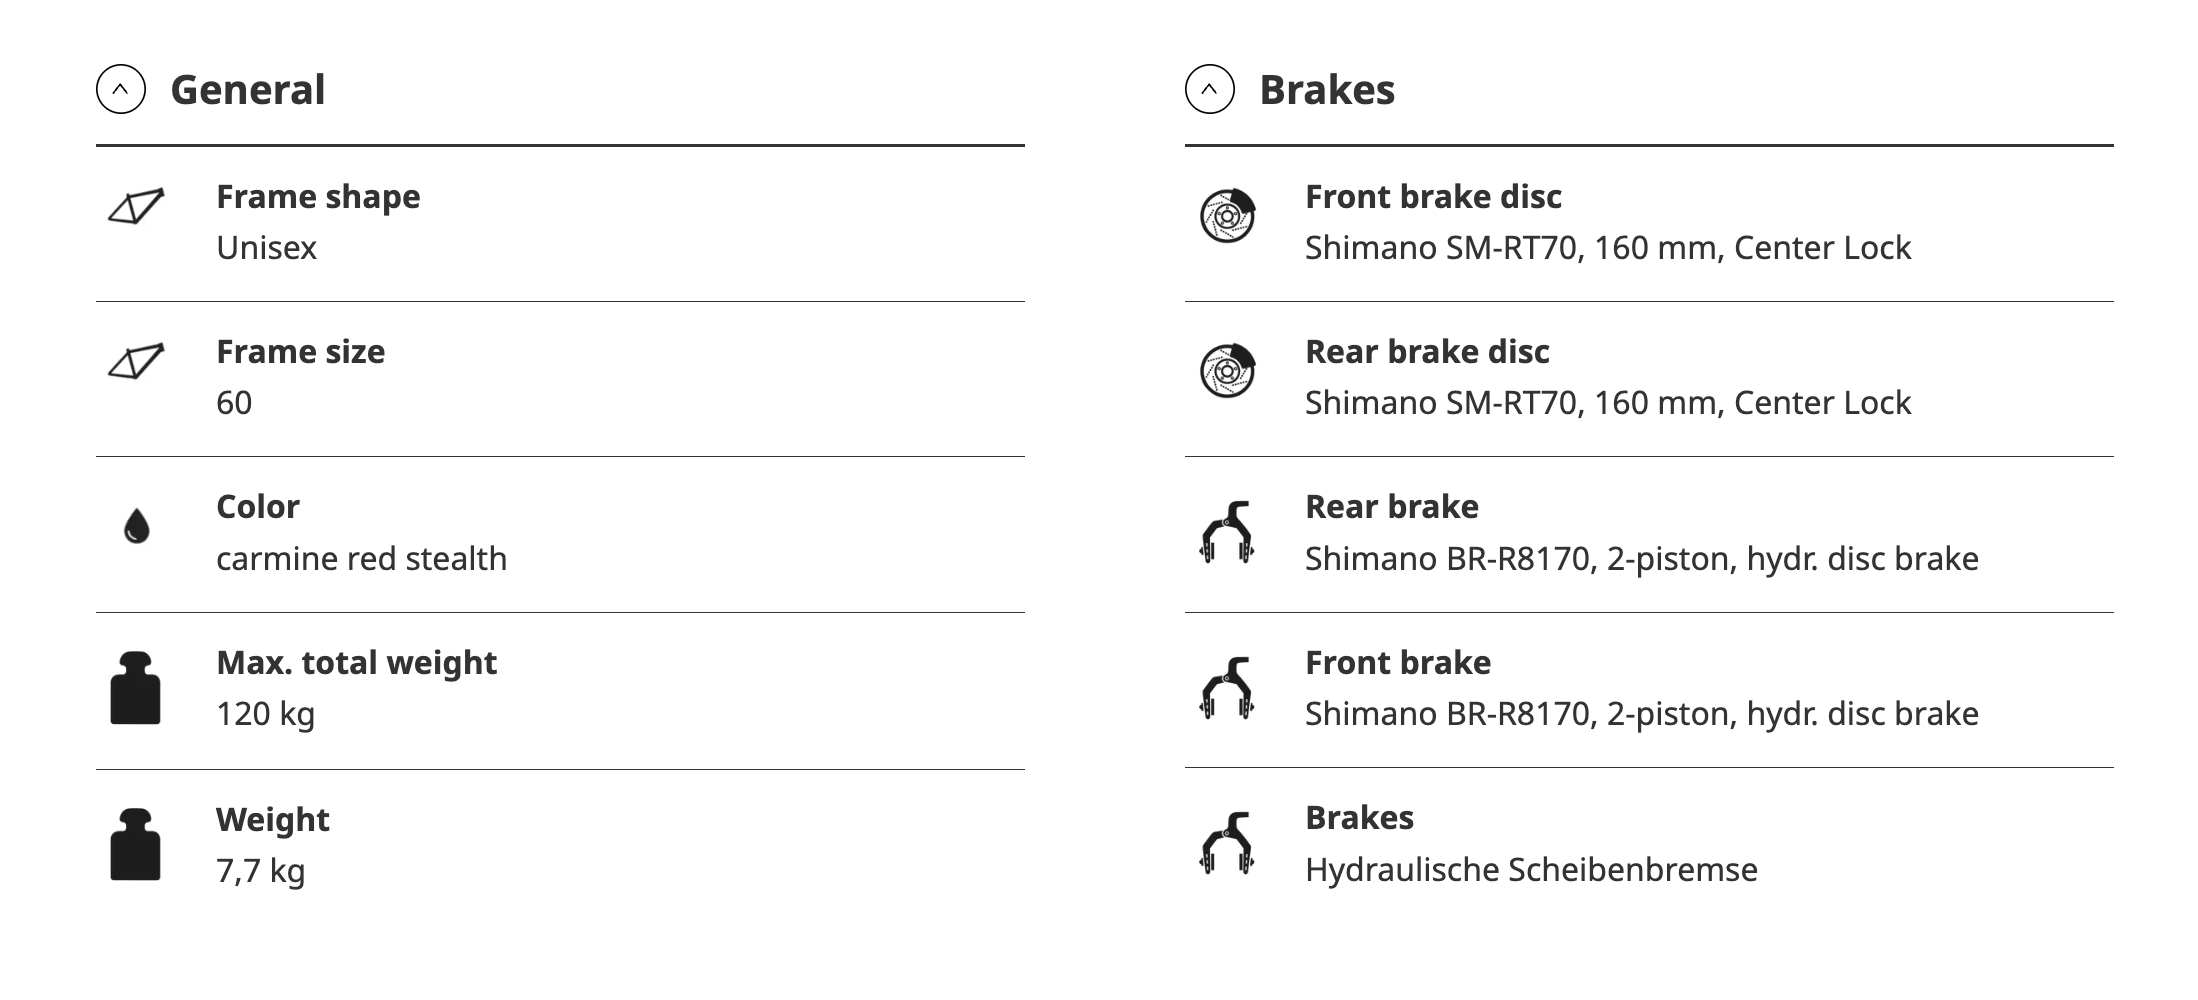
Task: Collapse the Brakes section chevron
Action: coord(1210,89)
